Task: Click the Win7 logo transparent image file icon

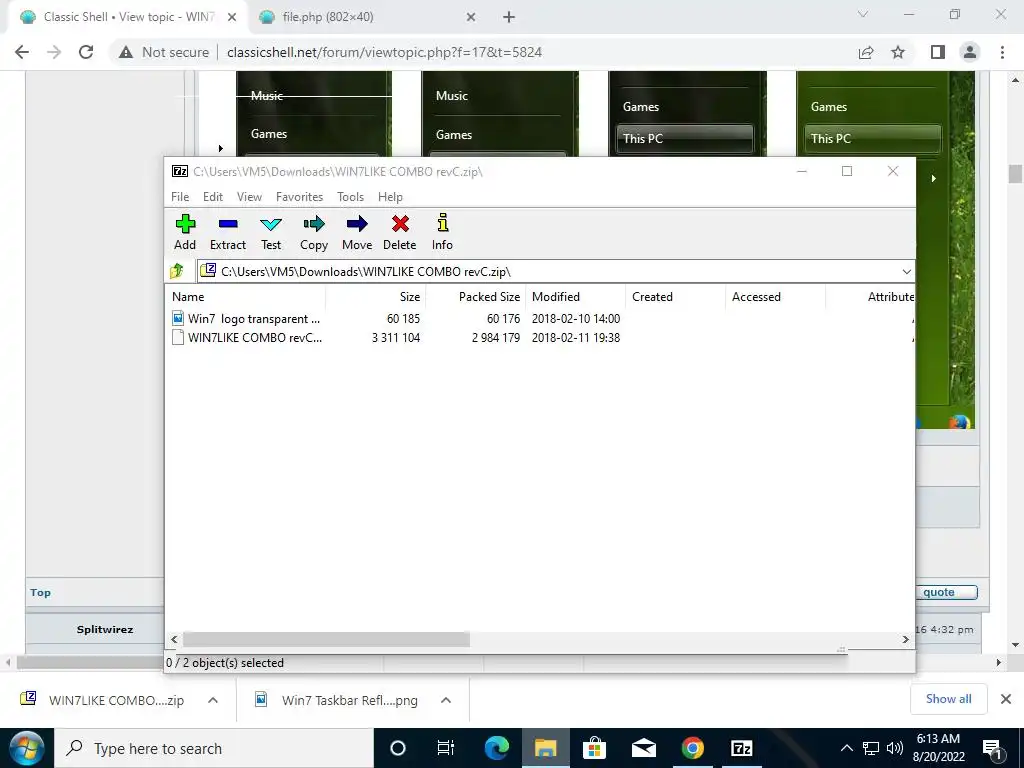Action: coord(178,318)
